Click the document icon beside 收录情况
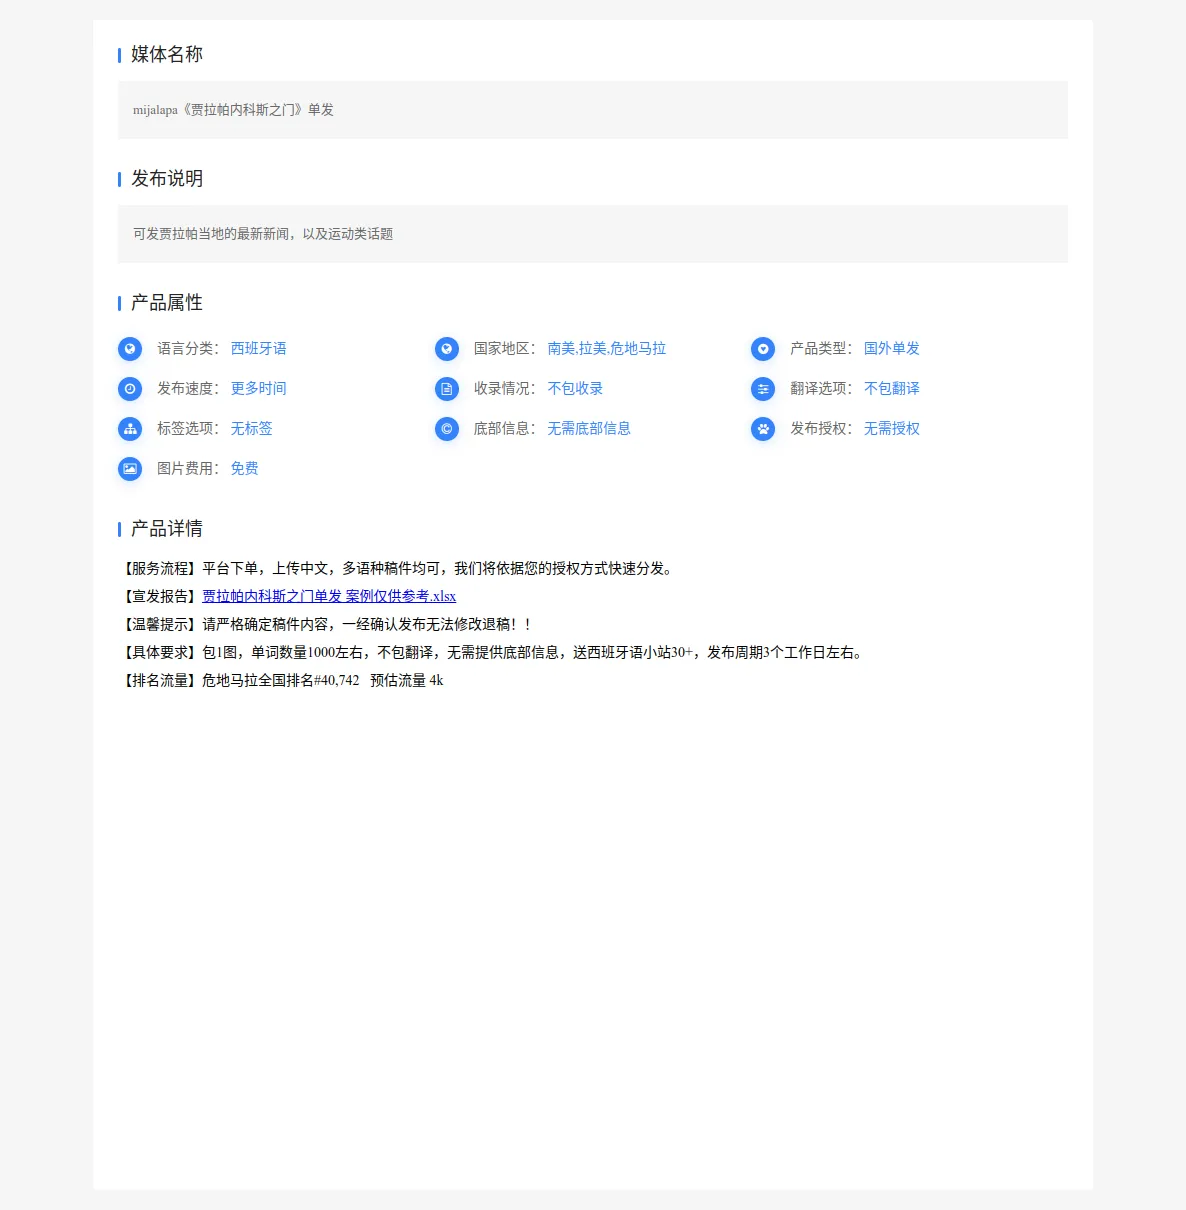The height and width of the screenshot is (1210, 1186). 447,389
